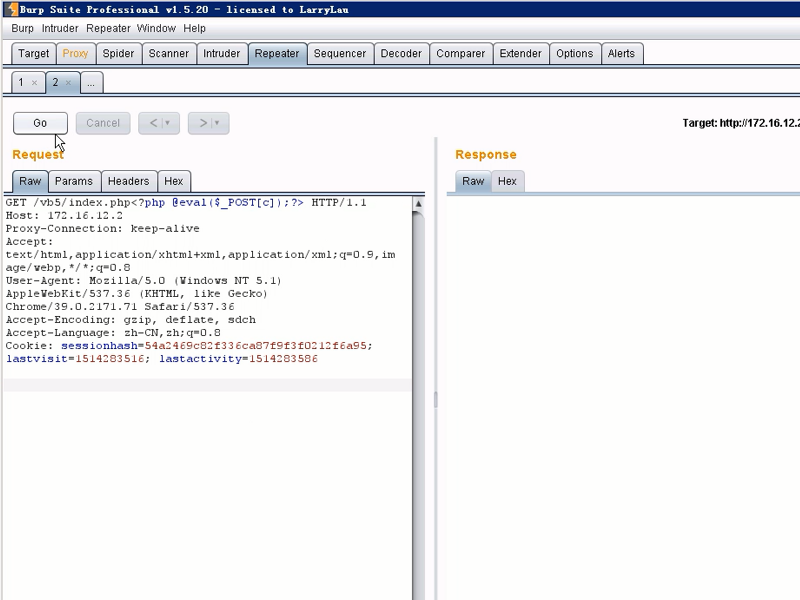Switch to the Proxy tab
800x600 pixels.
[76, 54]
